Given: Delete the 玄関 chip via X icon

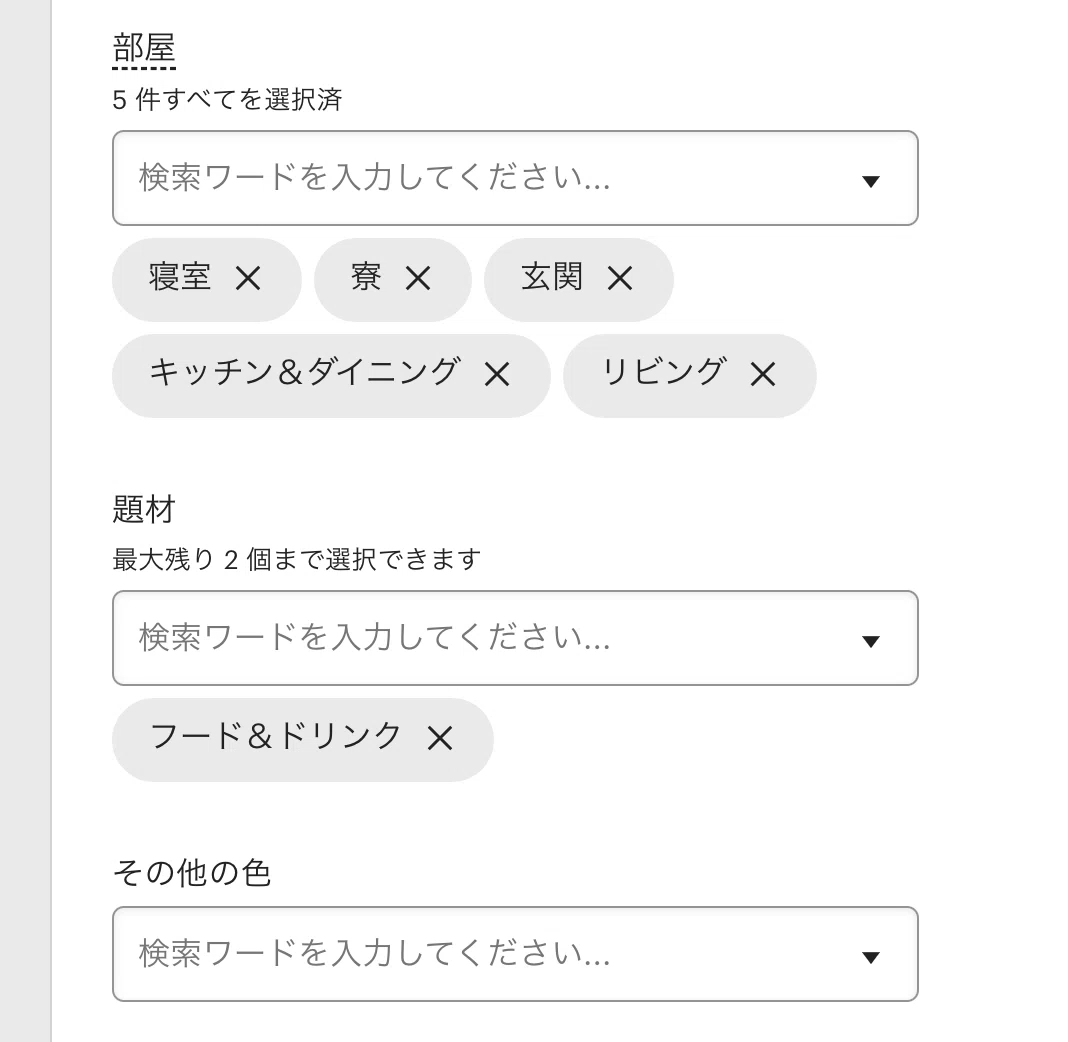Looking at the screenshot, I should pos(620,279).
